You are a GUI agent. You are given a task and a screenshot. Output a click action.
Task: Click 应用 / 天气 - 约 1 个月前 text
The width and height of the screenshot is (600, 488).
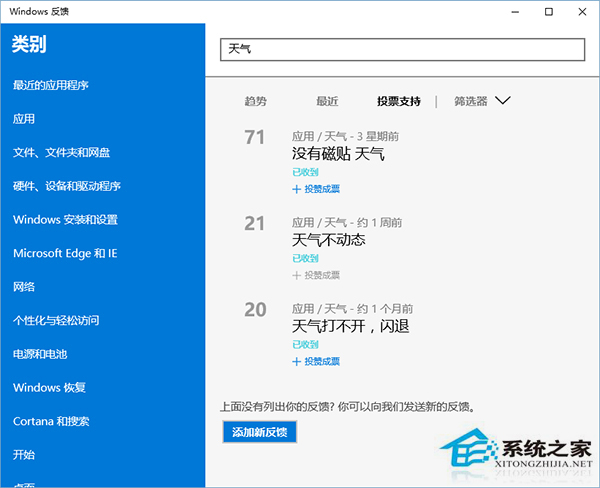point(352,309)
